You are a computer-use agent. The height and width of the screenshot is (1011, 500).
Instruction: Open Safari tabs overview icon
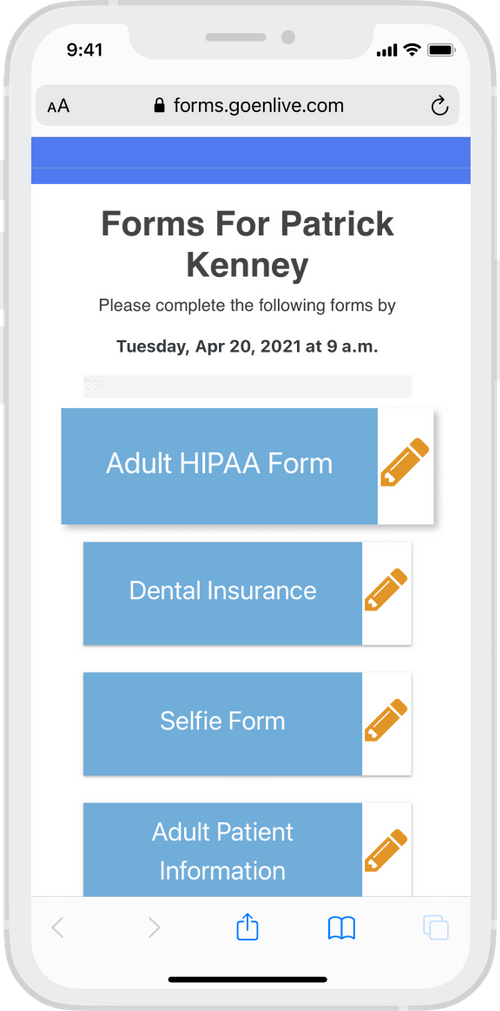click(x=436, y=928)
